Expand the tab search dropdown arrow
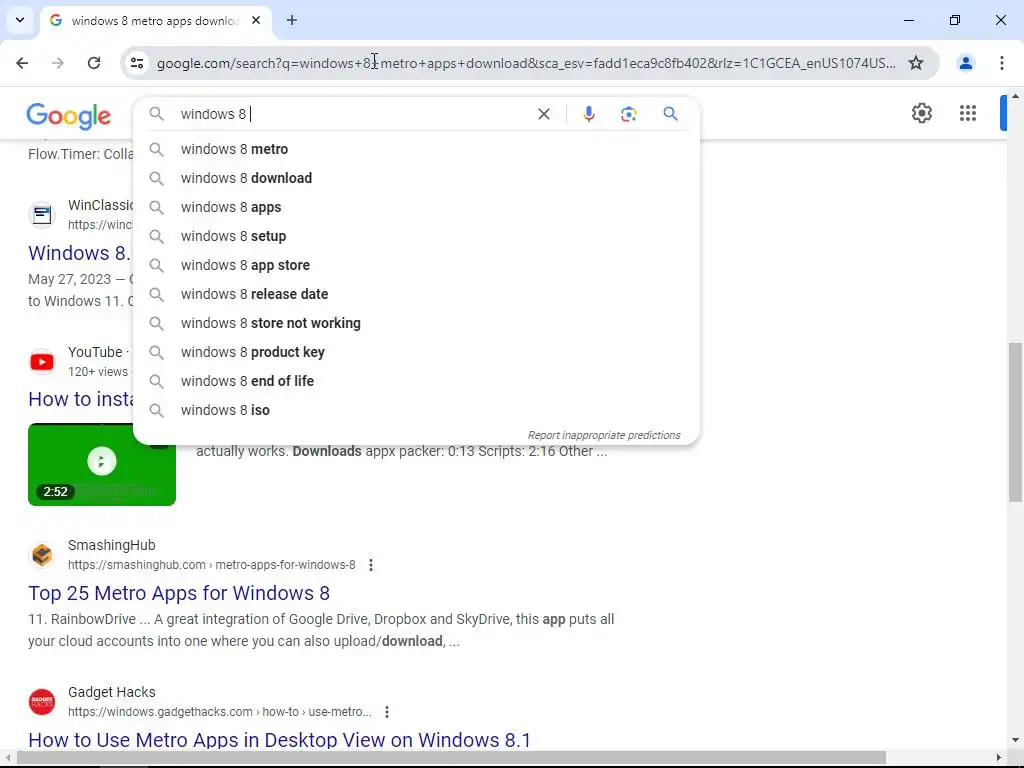The image size is (1024, 768). tap(20, 20)
